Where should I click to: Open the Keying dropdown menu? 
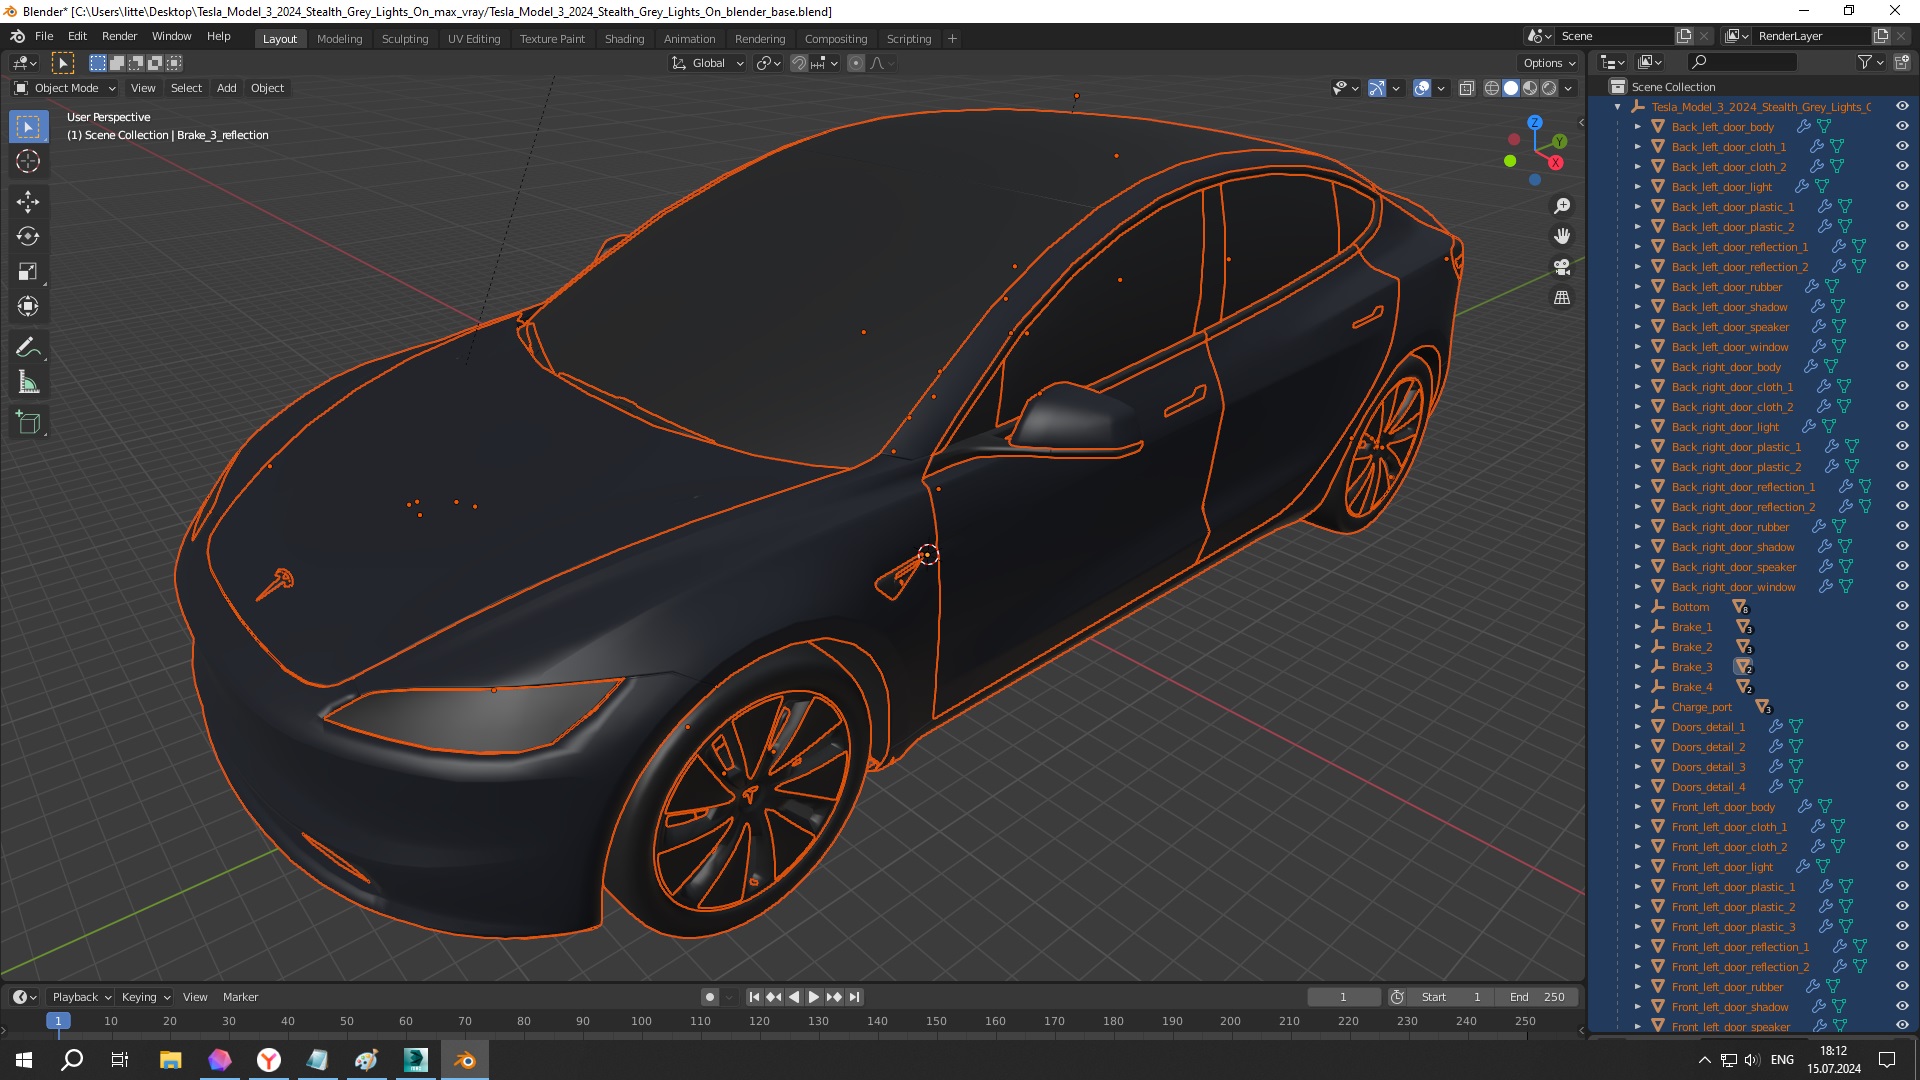145,997
